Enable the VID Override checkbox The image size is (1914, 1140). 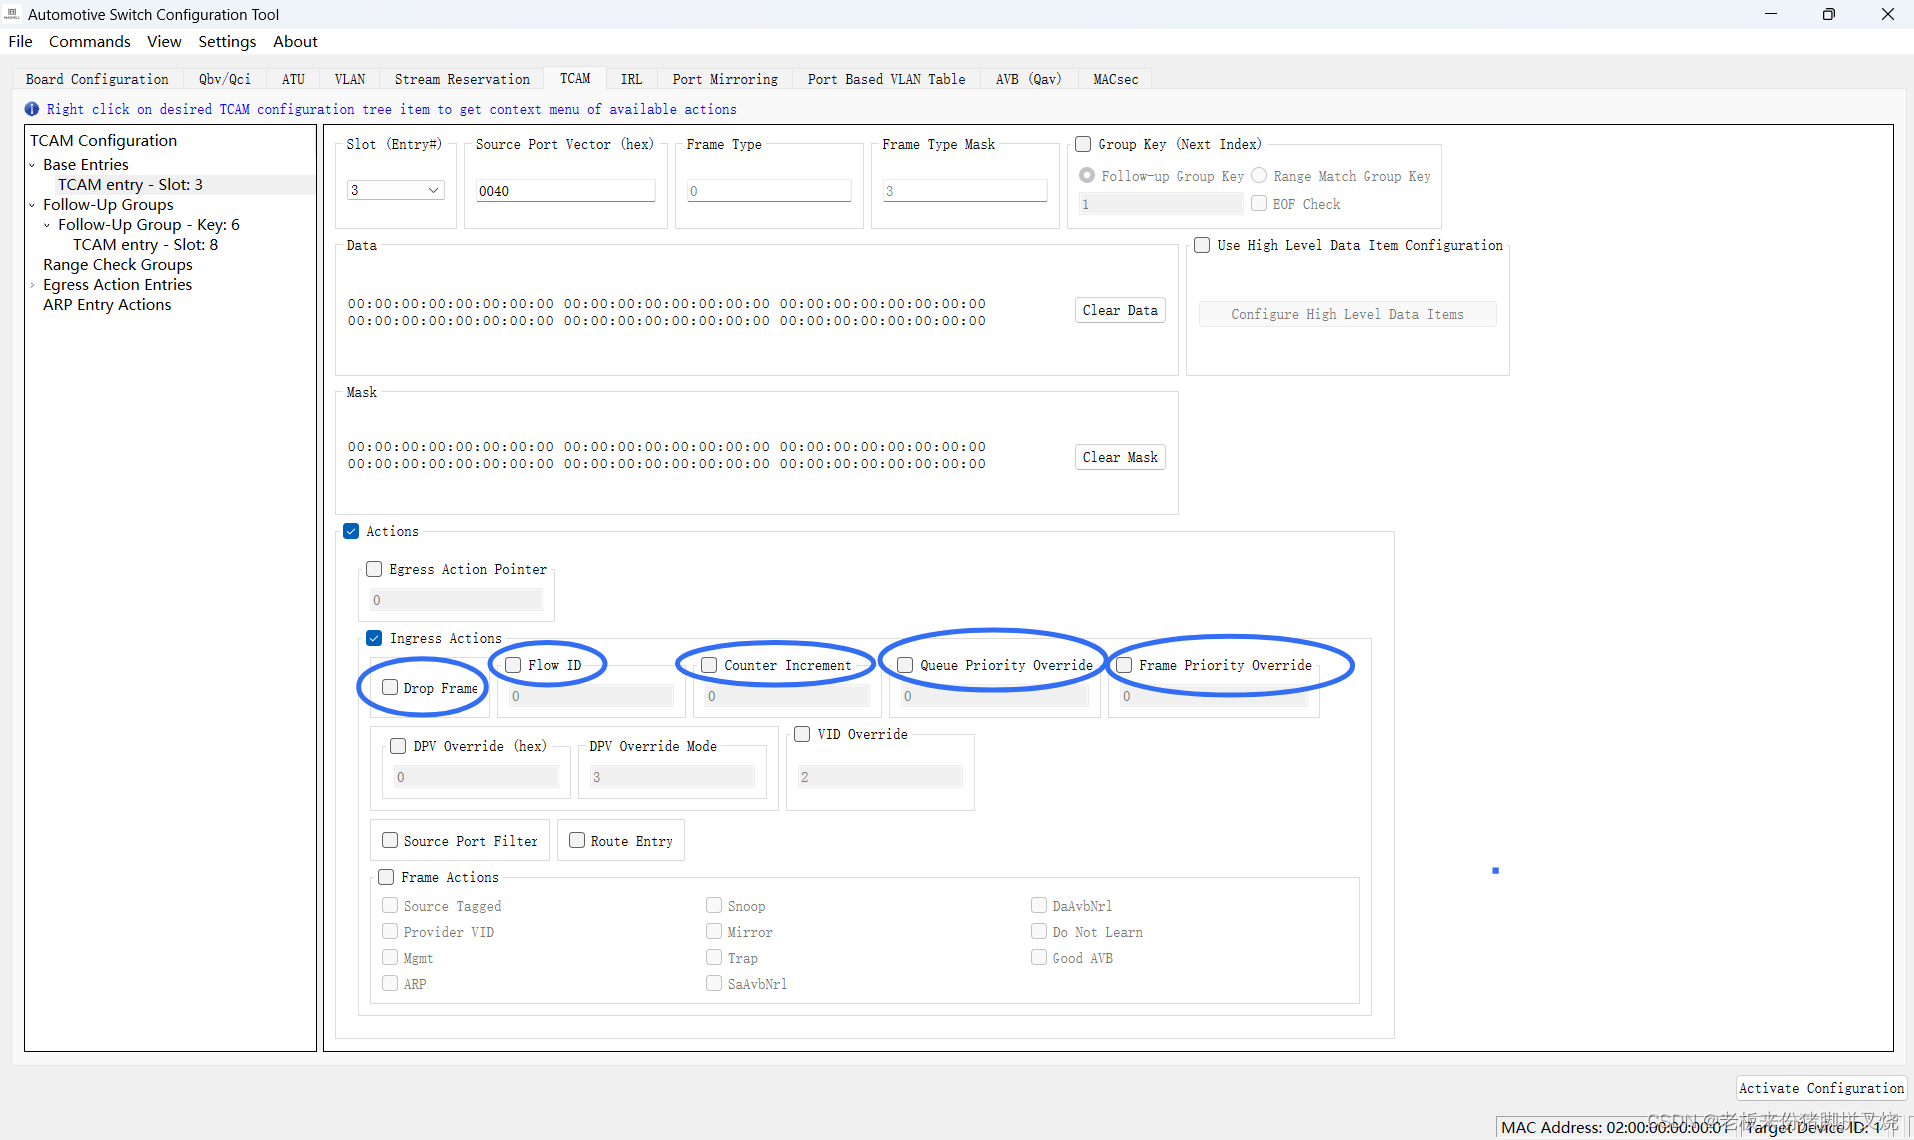tap(802, 734)
